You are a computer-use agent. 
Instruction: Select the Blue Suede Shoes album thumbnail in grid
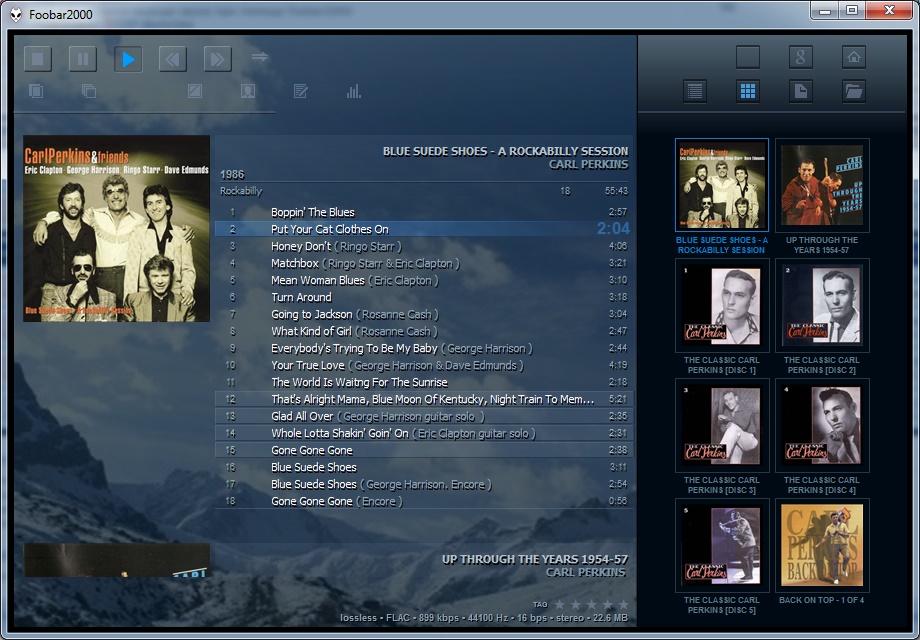point(722,185)
